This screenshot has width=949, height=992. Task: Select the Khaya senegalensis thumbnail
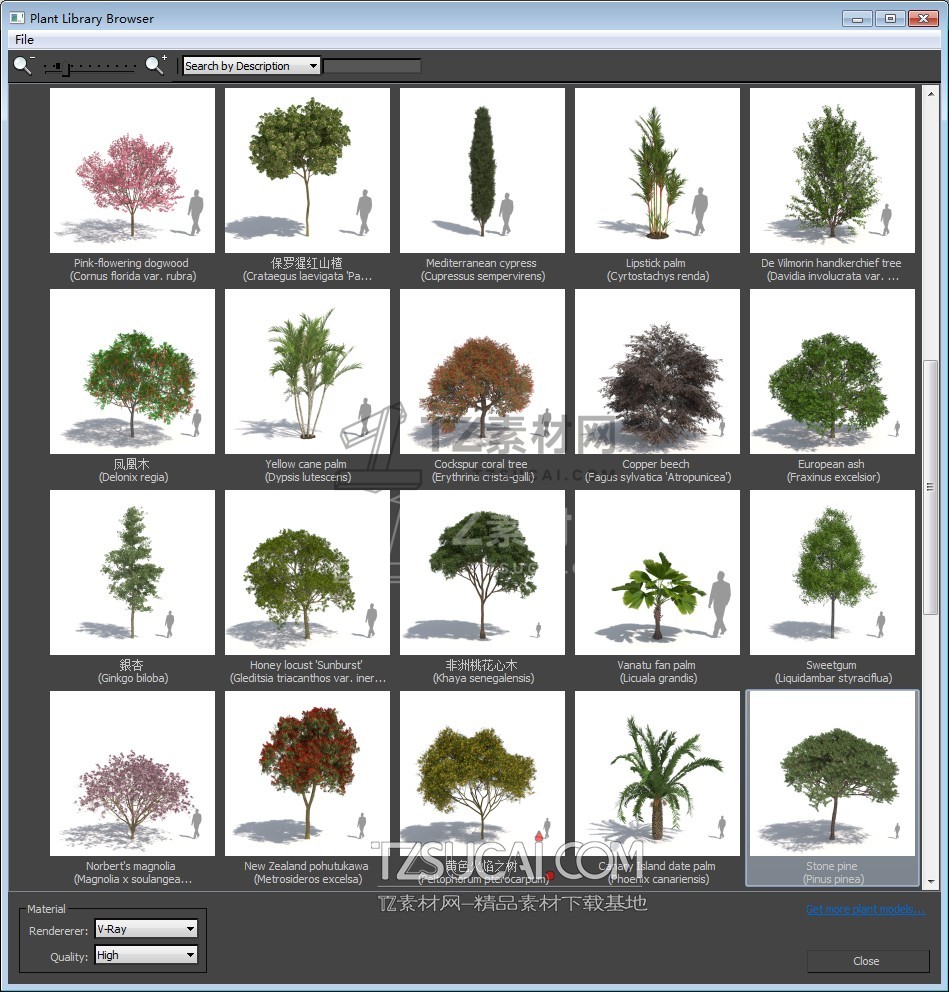(482, 573)
